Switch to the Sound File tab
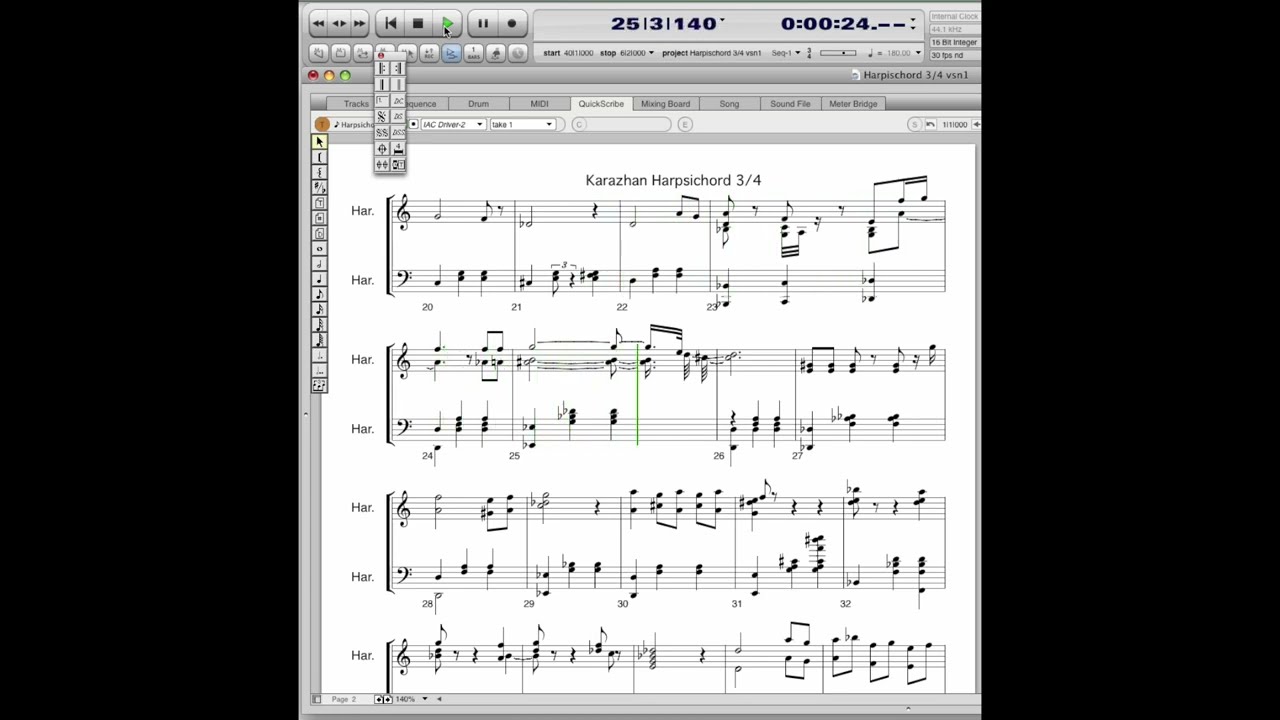The image size is (1280, 720). pos(790,104)
